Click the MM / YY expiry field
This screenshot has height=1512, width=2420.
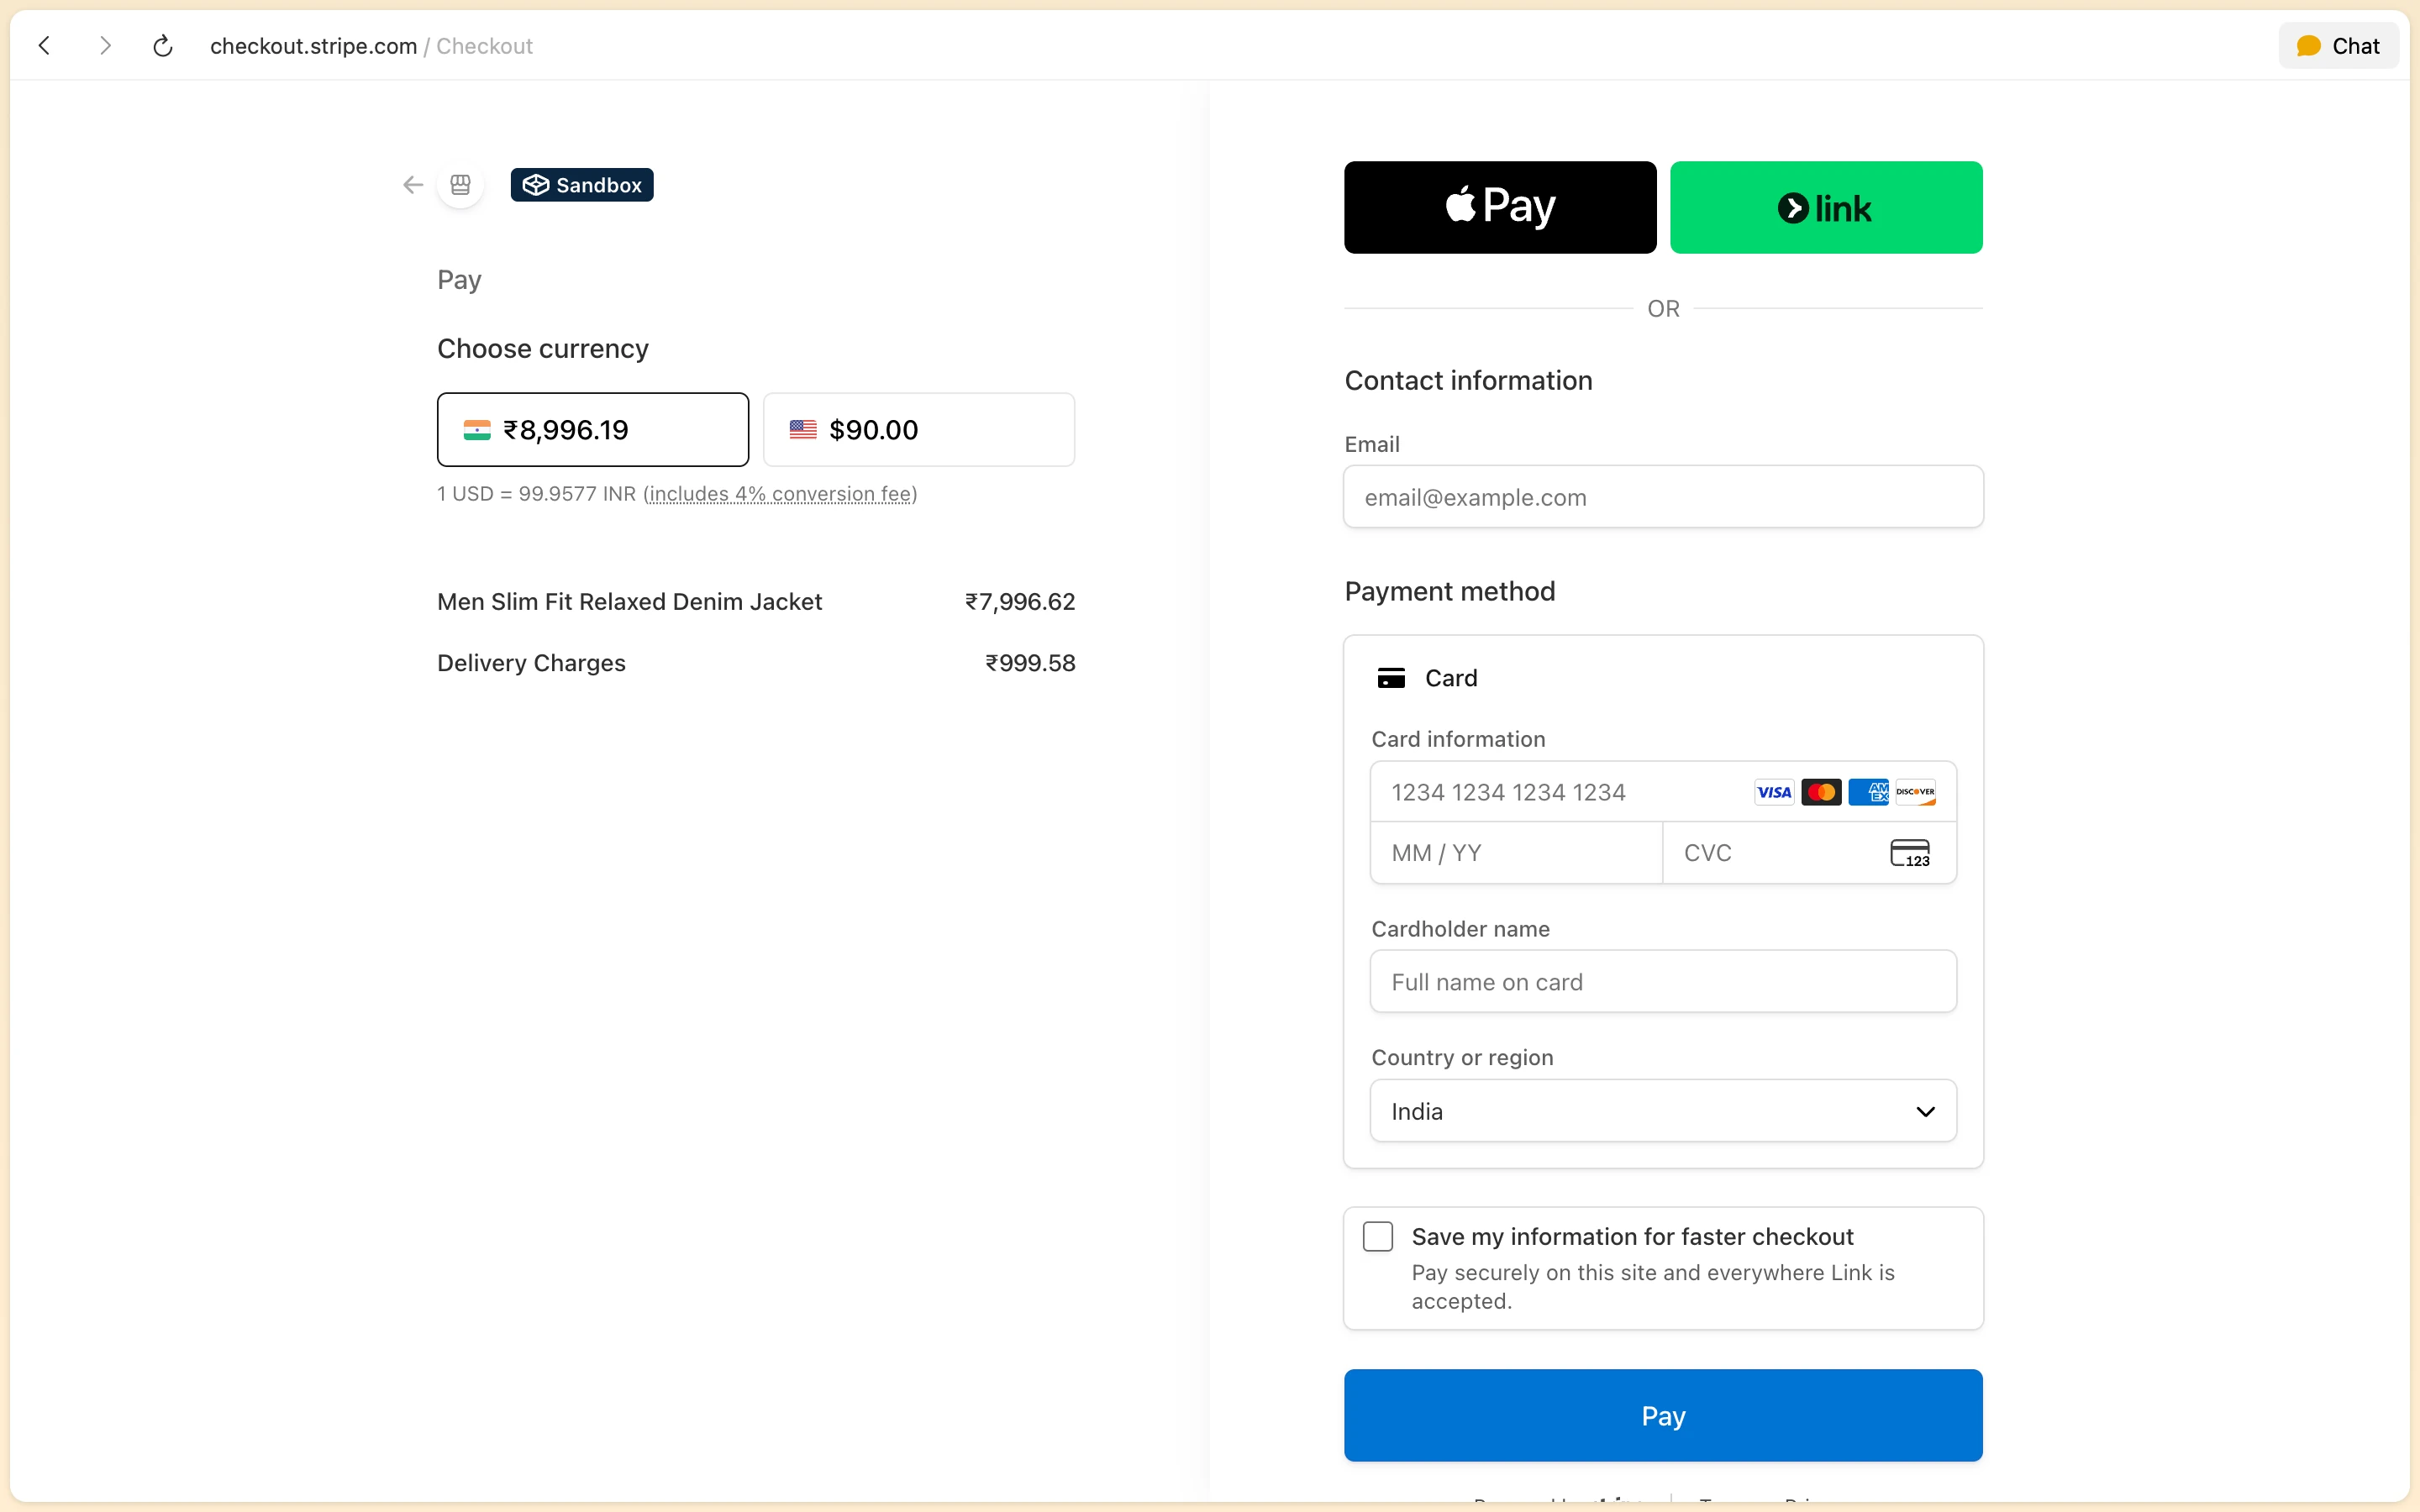[1516, 853]
